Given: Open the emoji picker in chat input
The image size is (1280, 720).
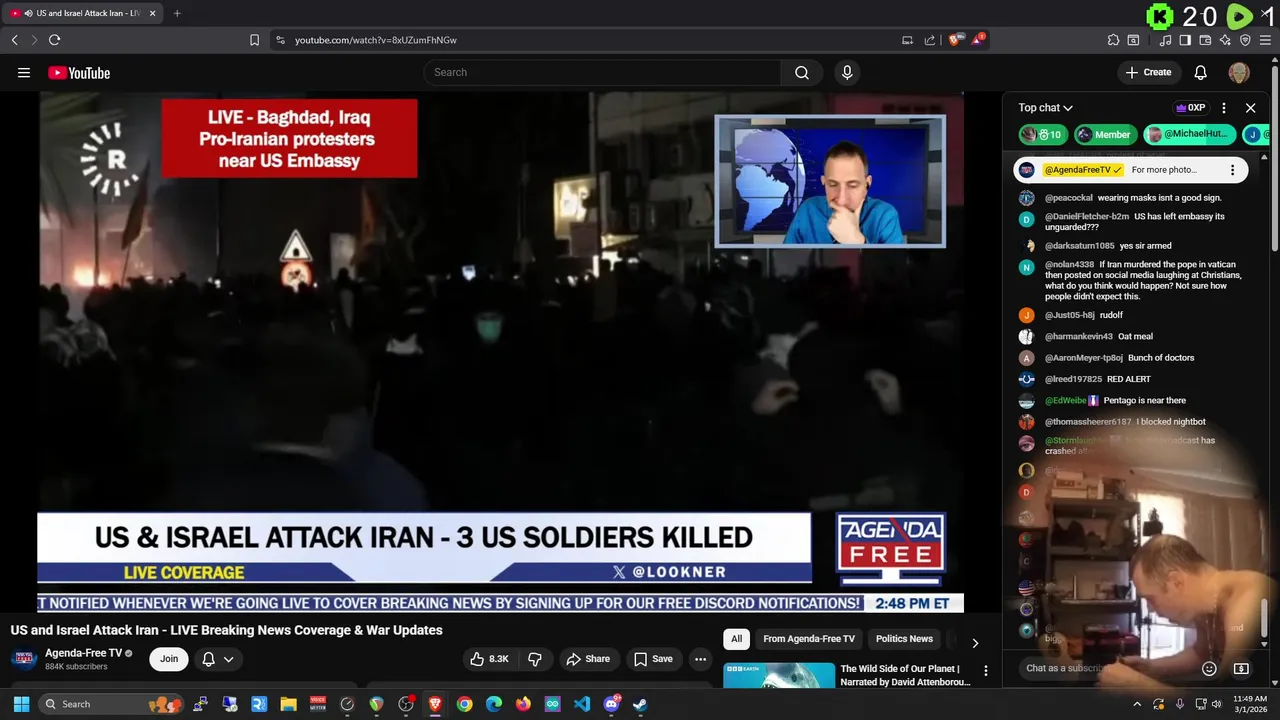Looking at the screenshot, I should pyautogui.click(x=1209, y=668).
